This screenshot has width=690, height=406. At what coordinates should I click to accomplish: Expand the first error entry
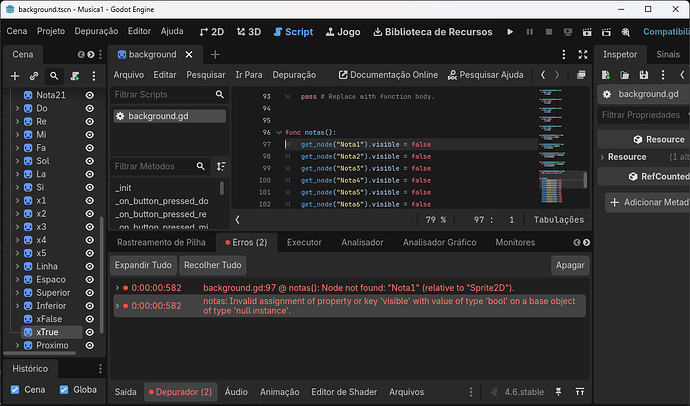117,288
